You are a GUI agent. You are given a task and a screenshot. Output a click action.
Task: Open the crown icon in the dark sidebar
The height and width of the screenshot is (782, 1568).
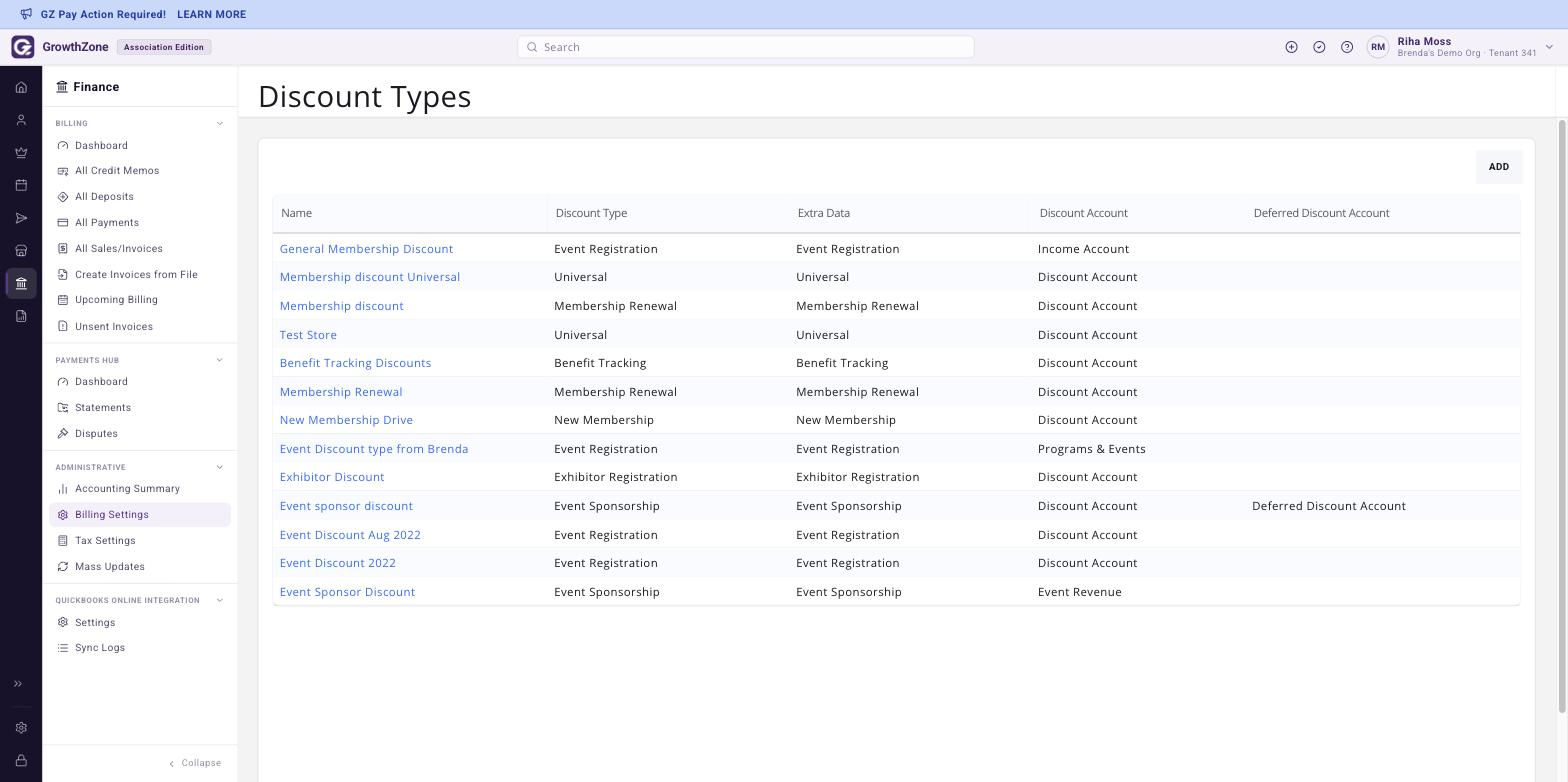point(21,153)
